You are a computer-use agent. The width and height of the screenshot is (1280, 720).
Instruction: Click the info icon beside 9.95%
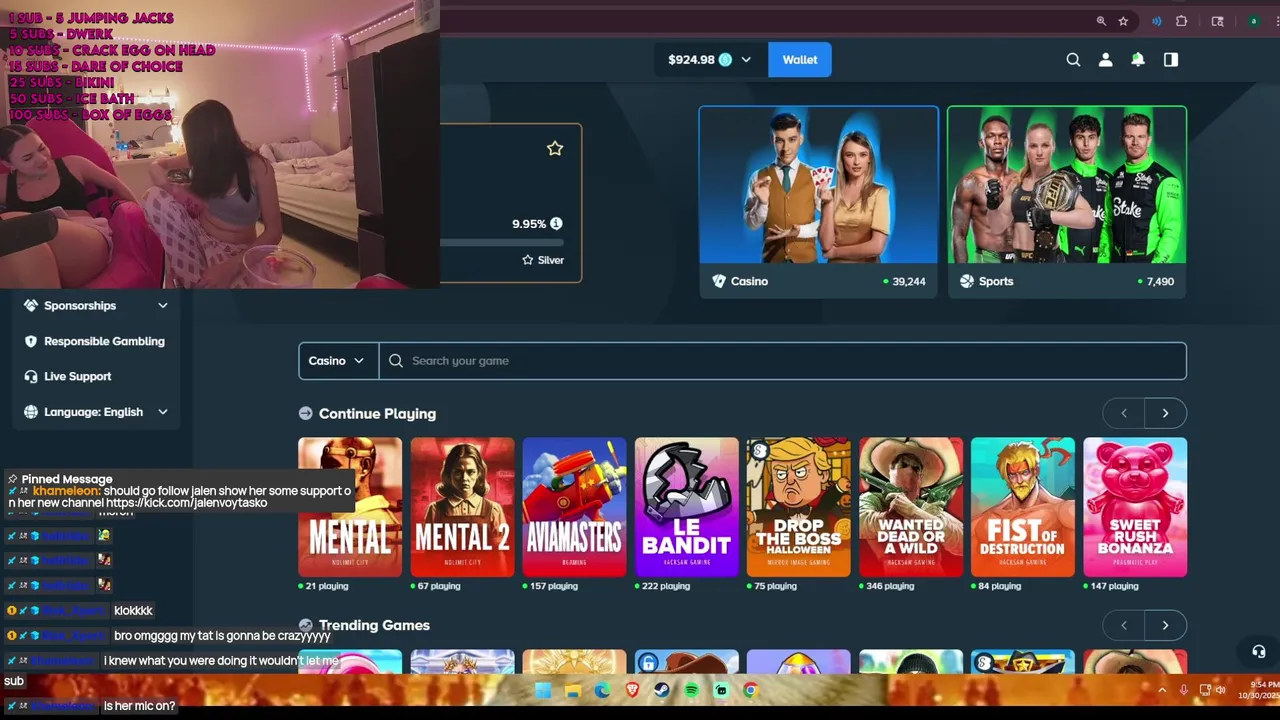[556, 224]
